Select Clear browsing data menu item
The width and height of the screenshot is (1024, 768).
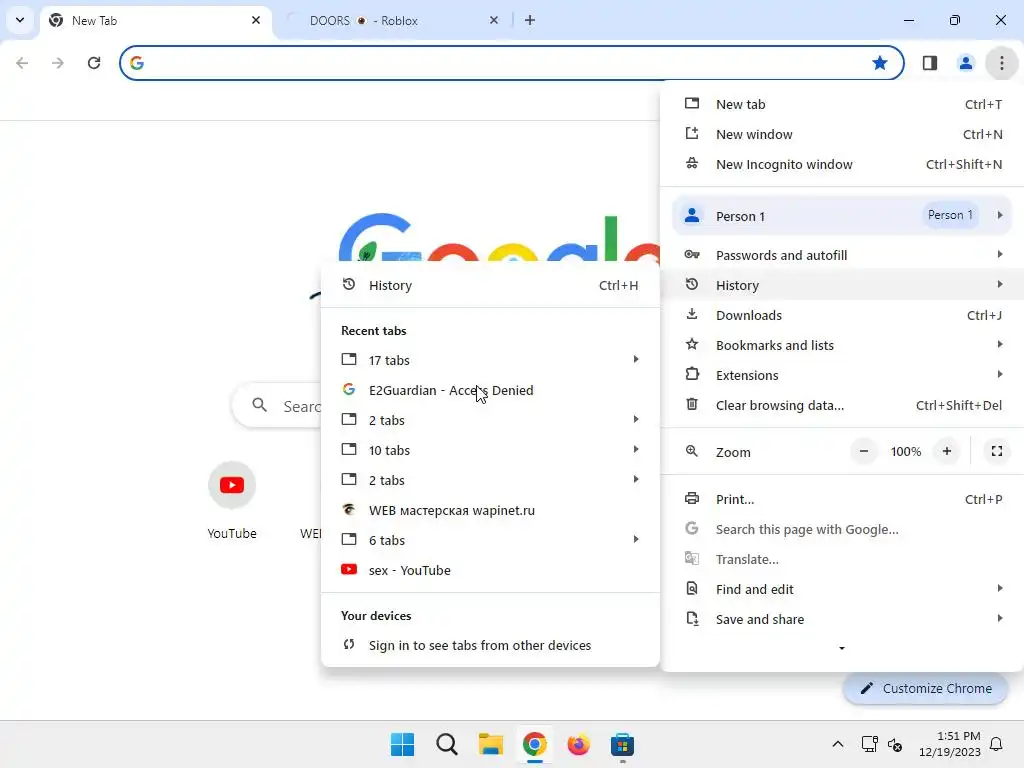[842, 406]
